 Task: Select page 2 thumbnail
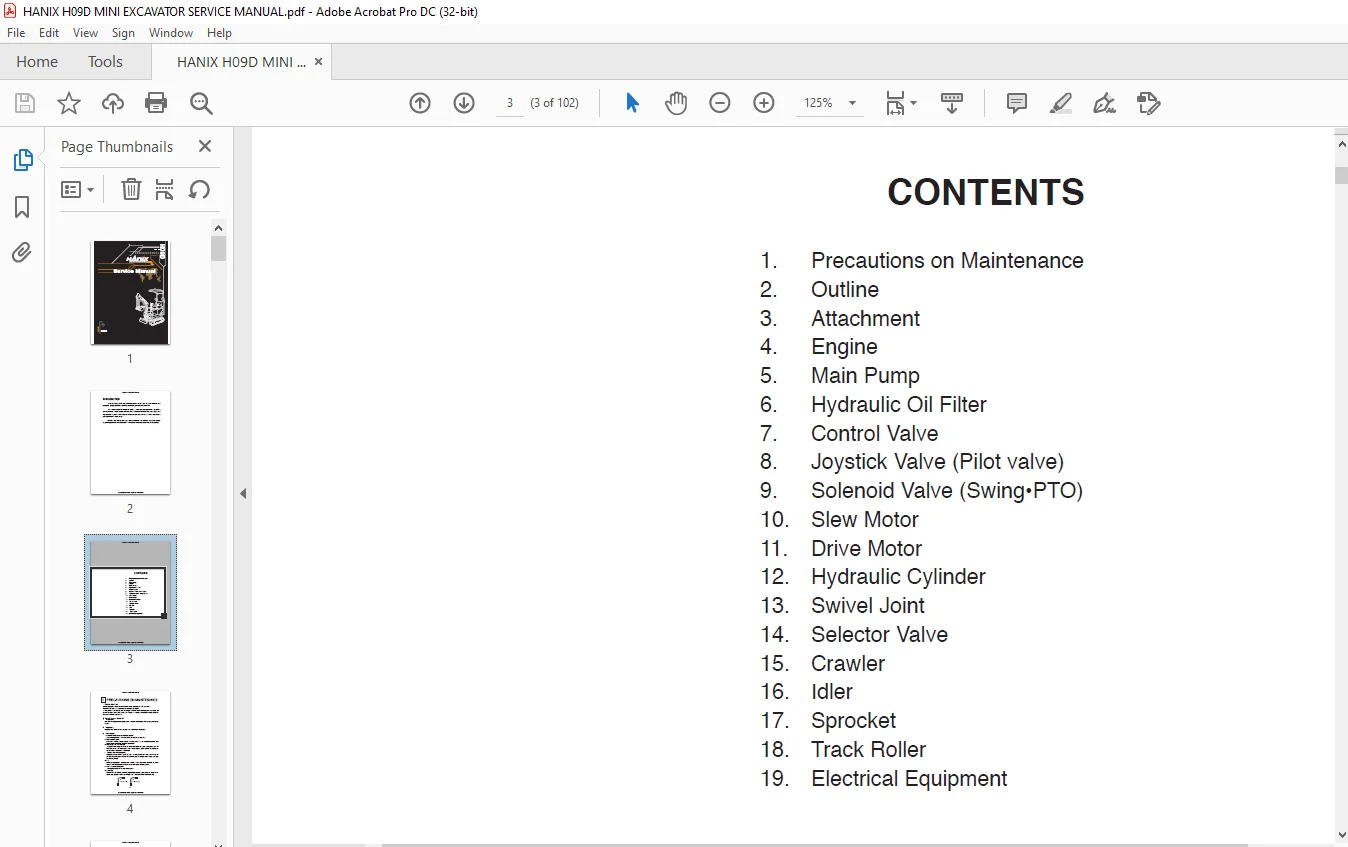pos(130,443)
